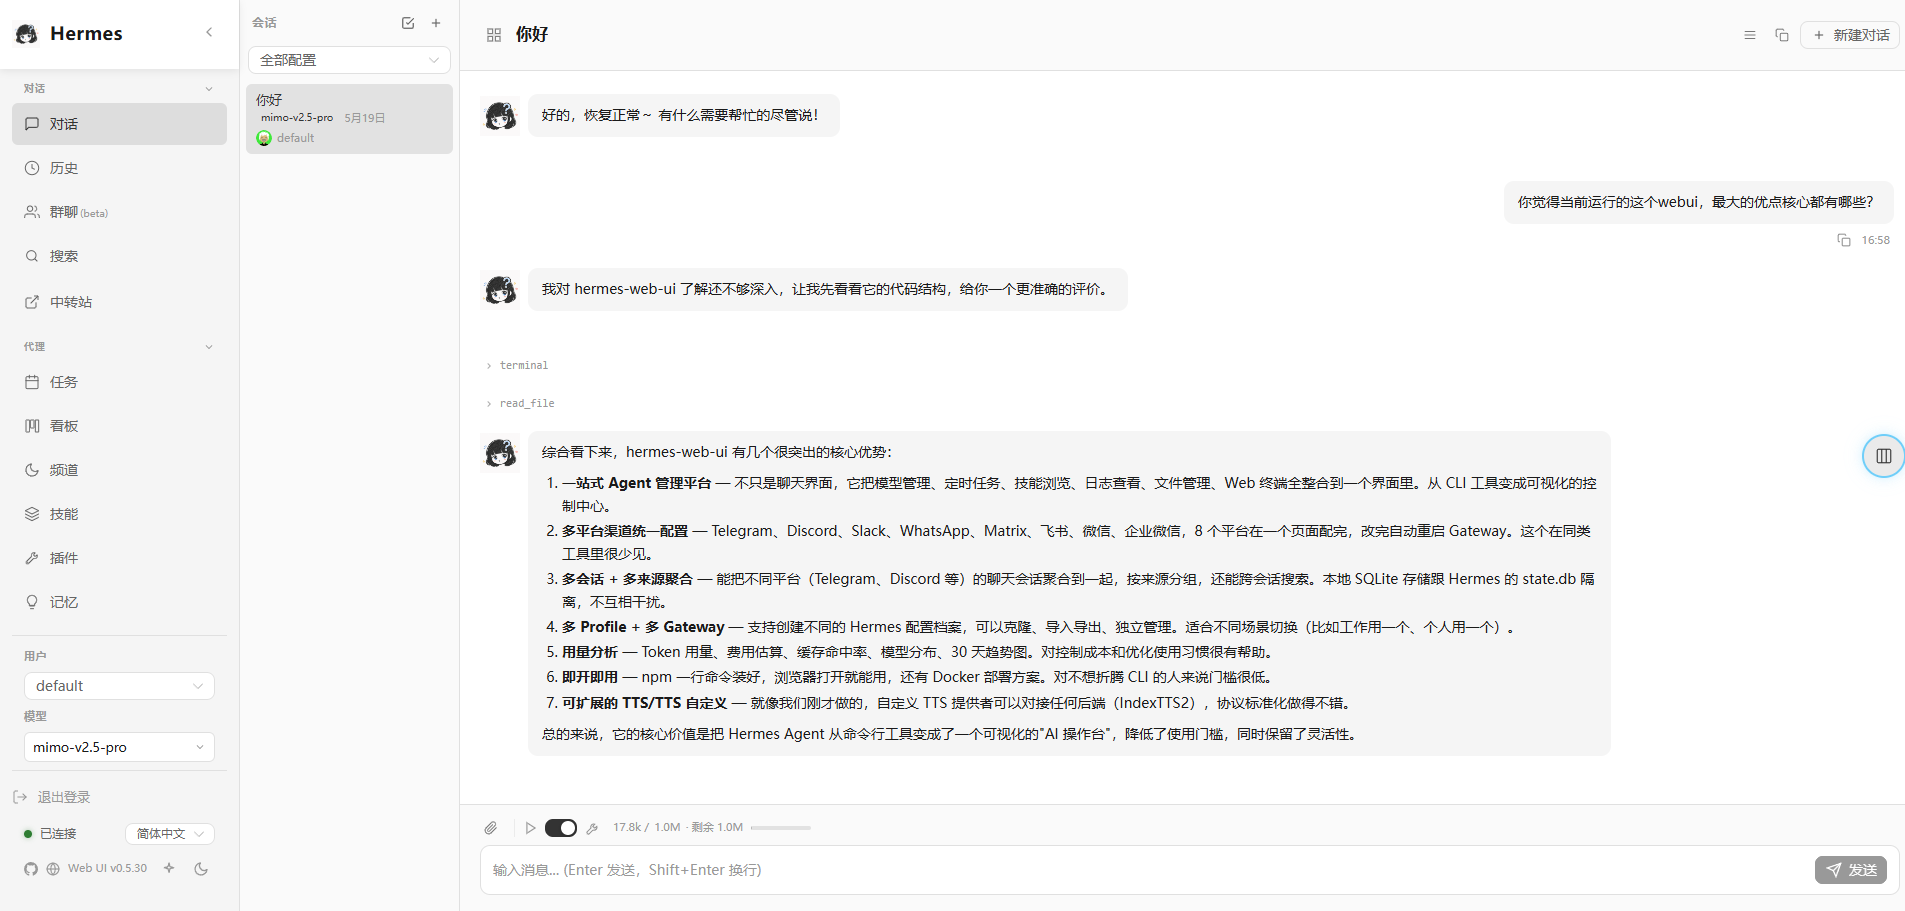The height and width of the screenshot is (911, 1905).
Task: Collapse the Hermes sidebar with the arrow
Action: click(x=209, y=33)
